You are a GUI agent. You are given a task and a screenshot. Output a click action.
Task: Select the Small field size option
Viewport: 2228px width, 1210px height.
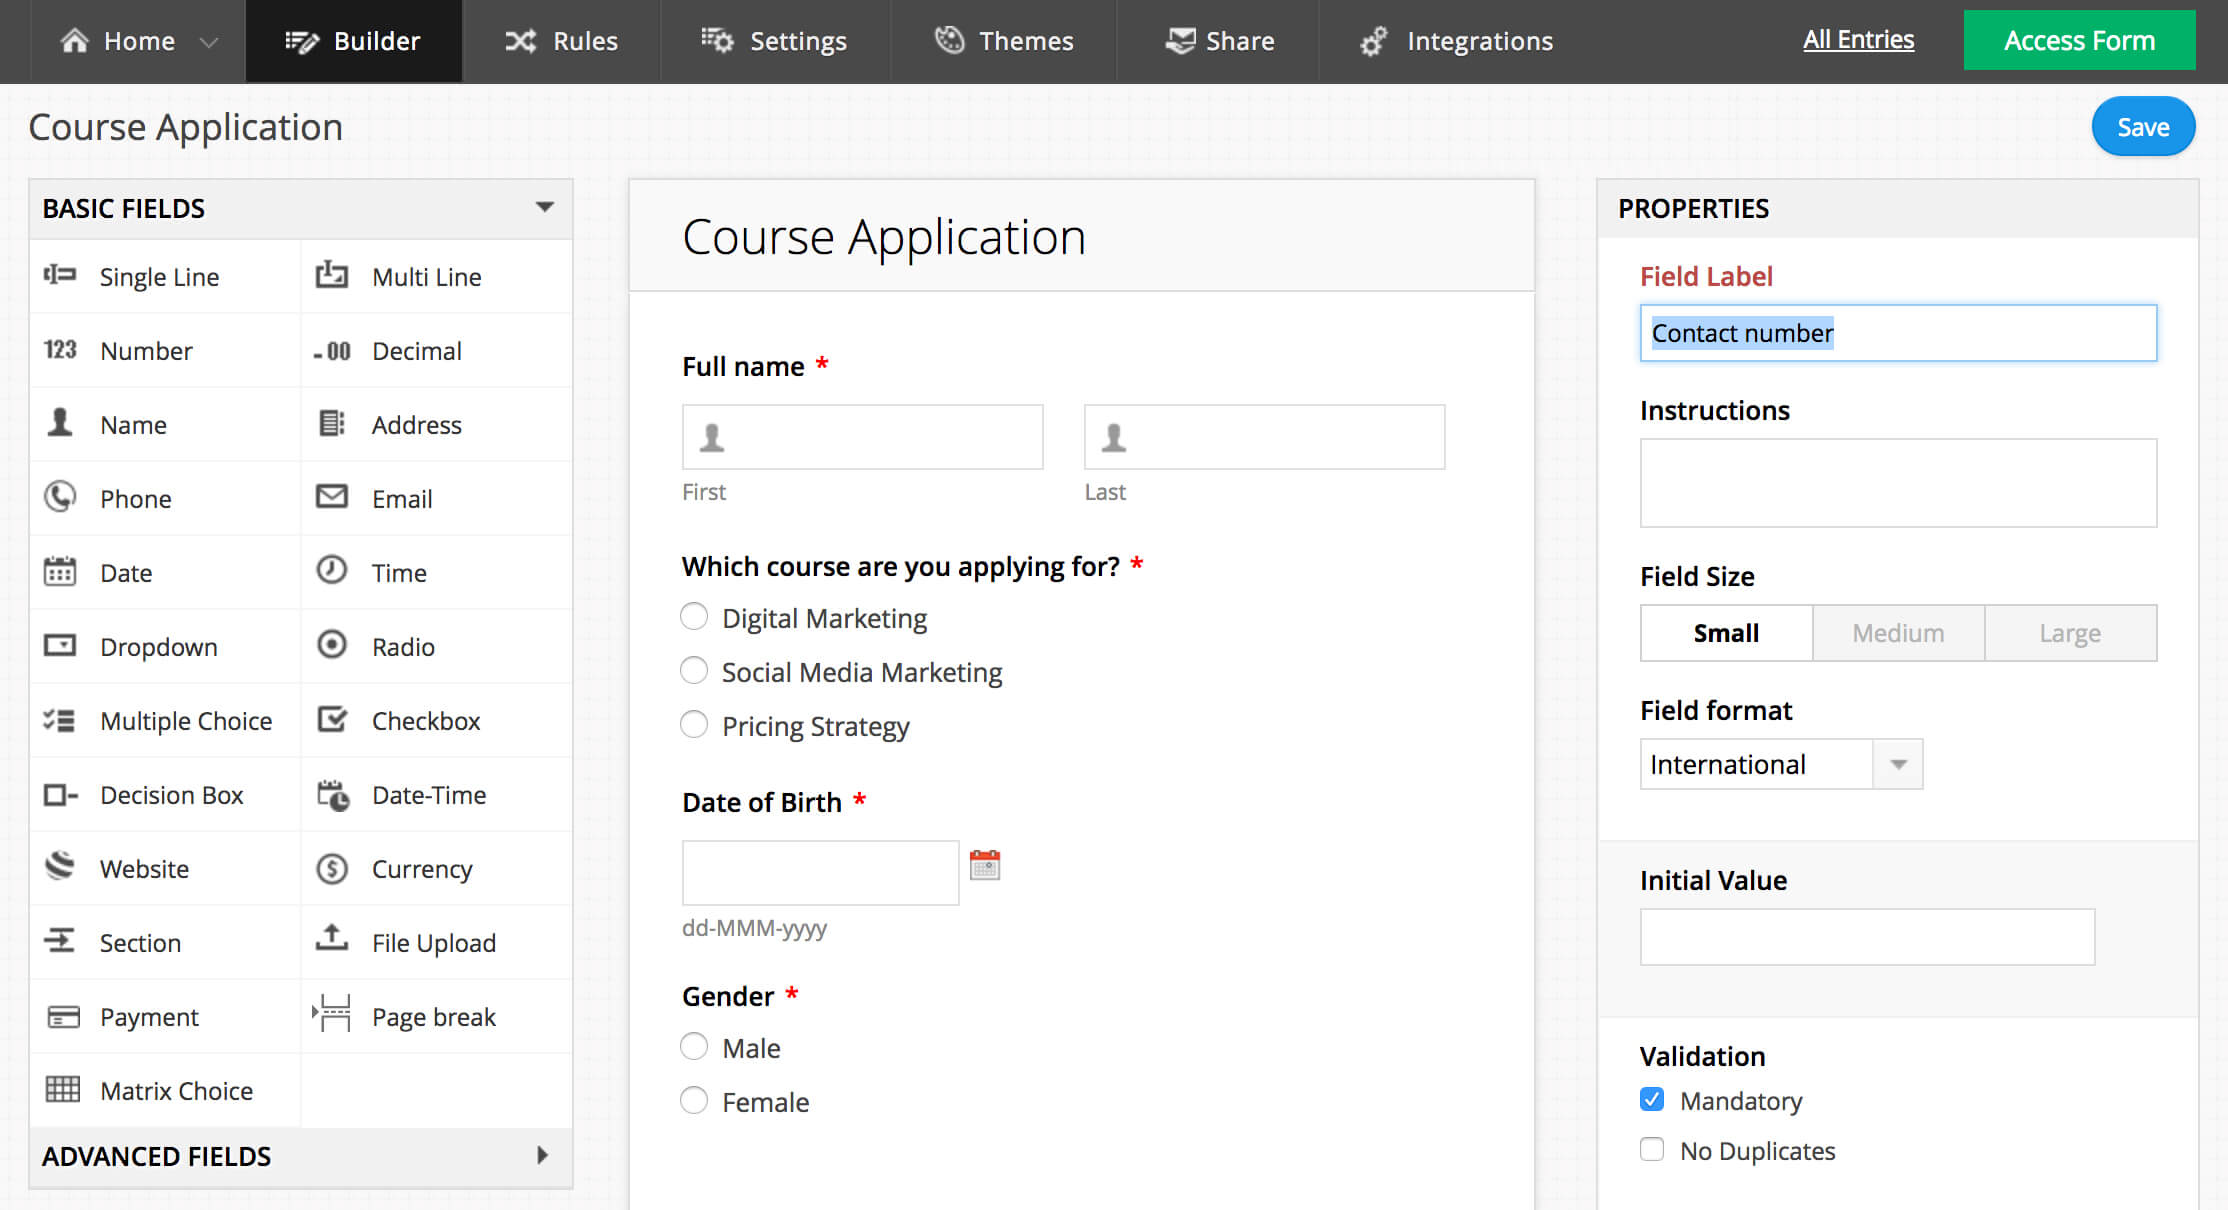pyautogui.click(x=1725, y=630)
